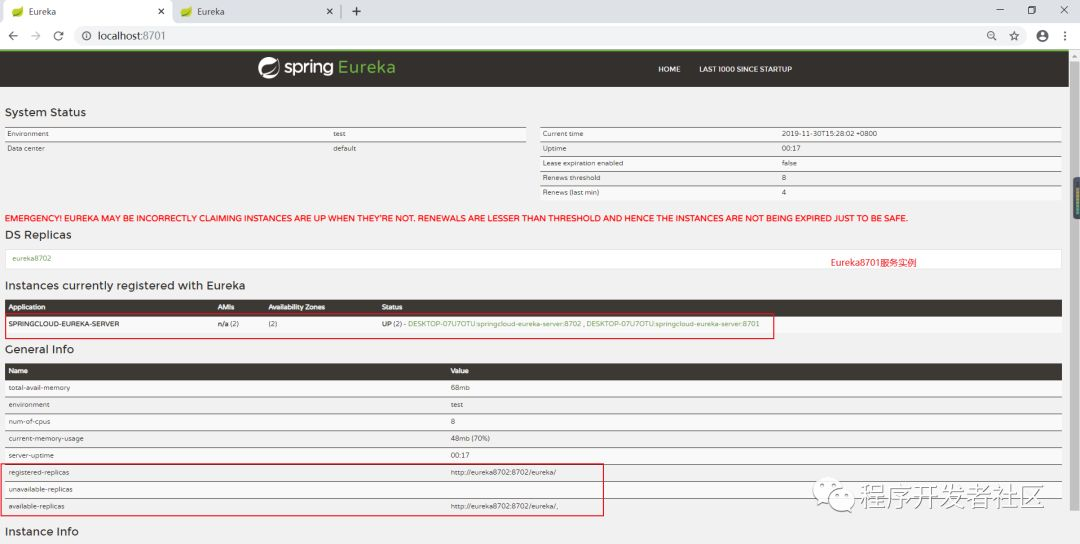Open LAST 1000 SINCE STARTUP page
Screen dimensions: 1080x544
(x=745, y=69)
